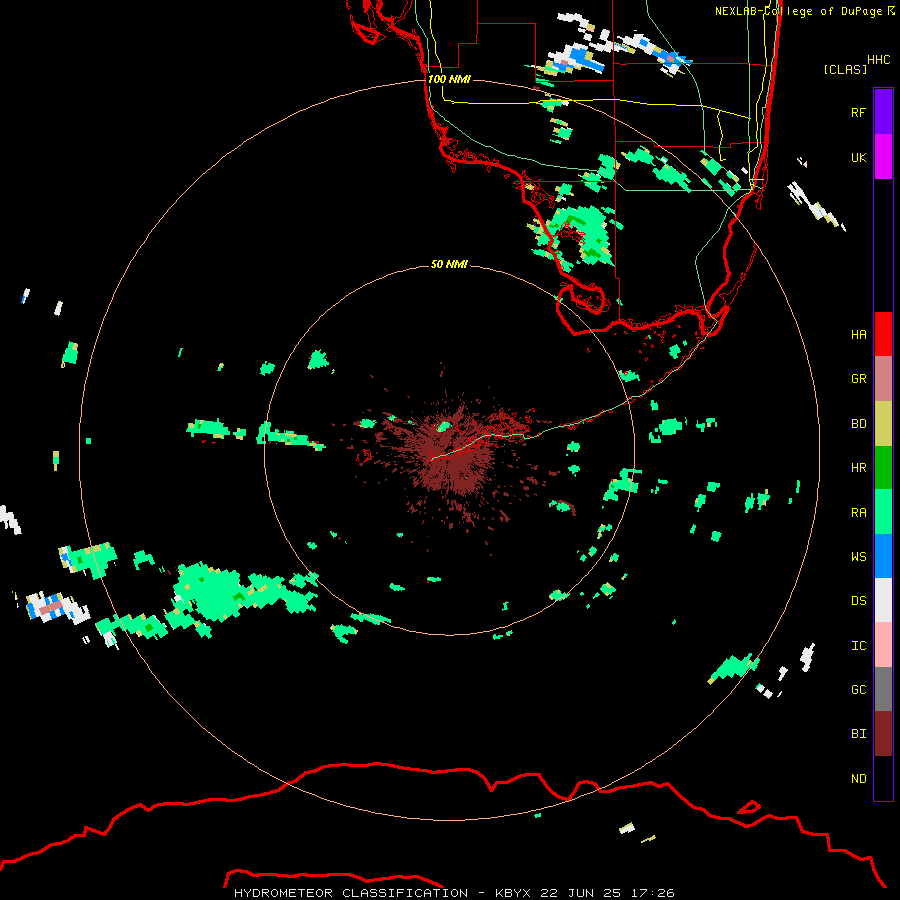Select the GR pinkish legend swatch
Screen dimensions: 900x900
(x=883, y=379)
